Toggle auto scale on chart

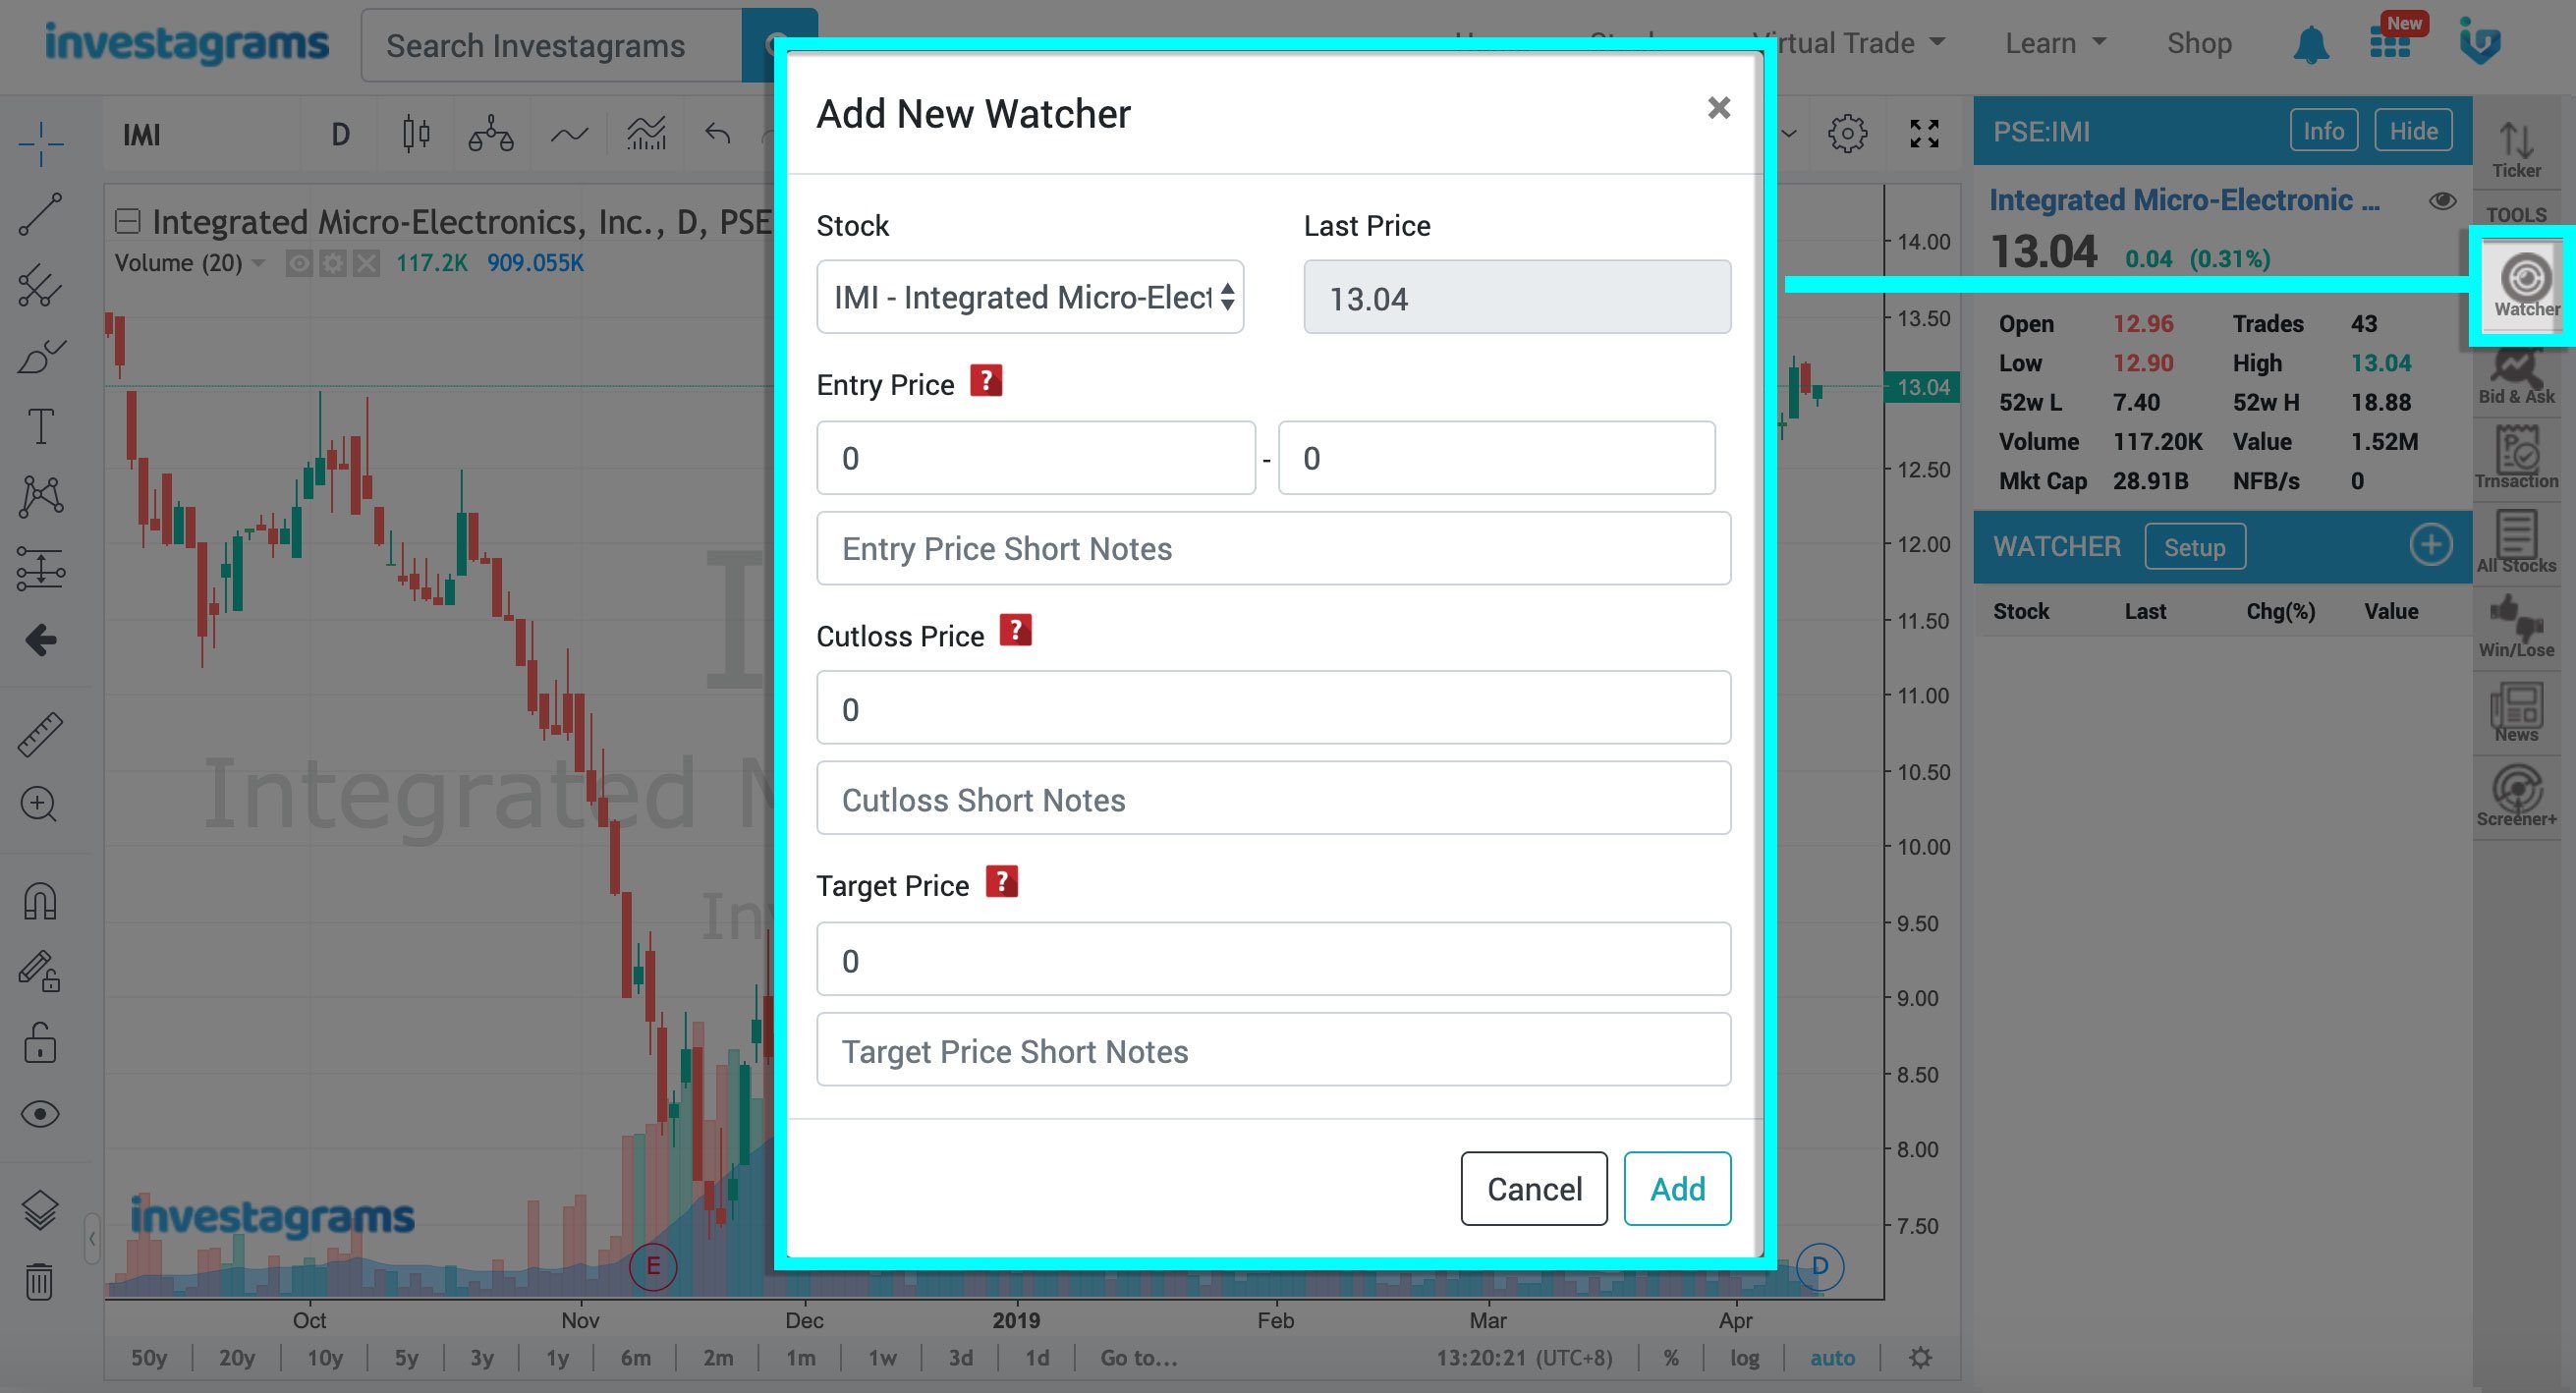[x=1832, y=1357]
